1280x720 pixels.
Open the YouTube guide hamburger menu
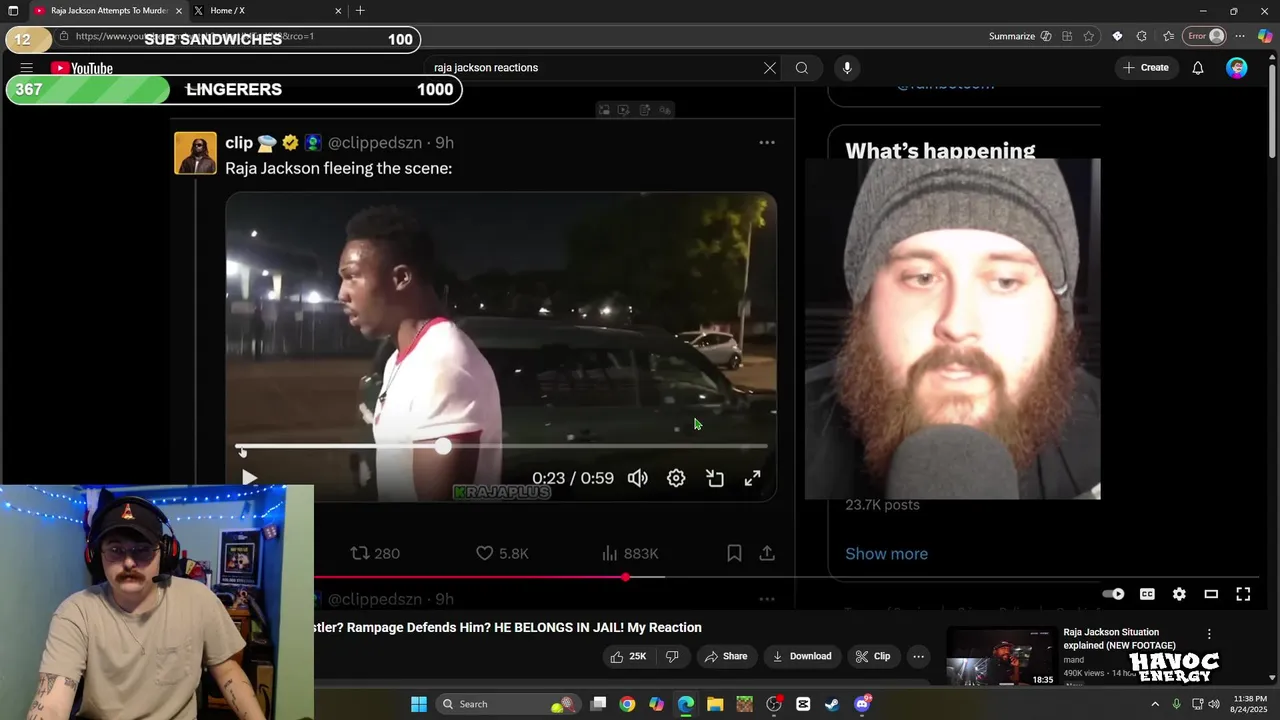26,68
